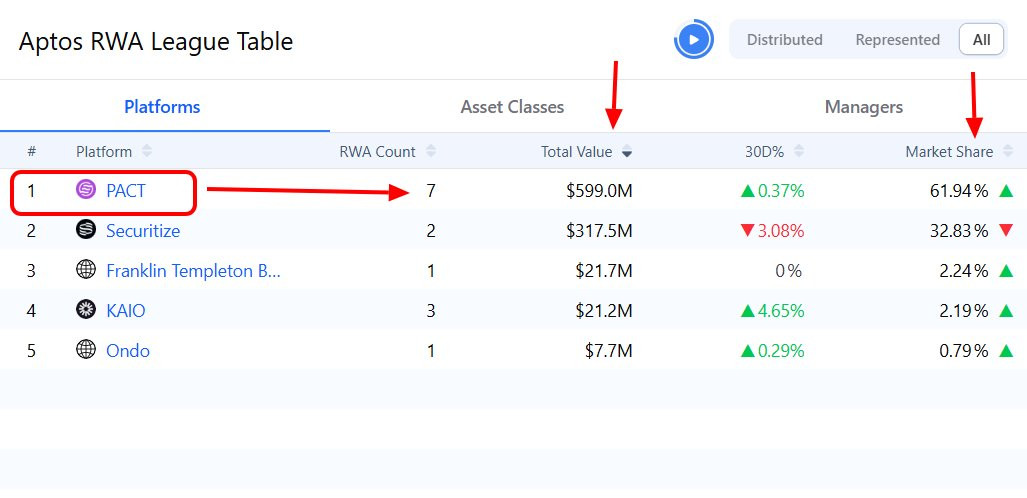Open the Securitize platform link
The height and width of the screenshot is (498, 1027).
click(143, 231)
